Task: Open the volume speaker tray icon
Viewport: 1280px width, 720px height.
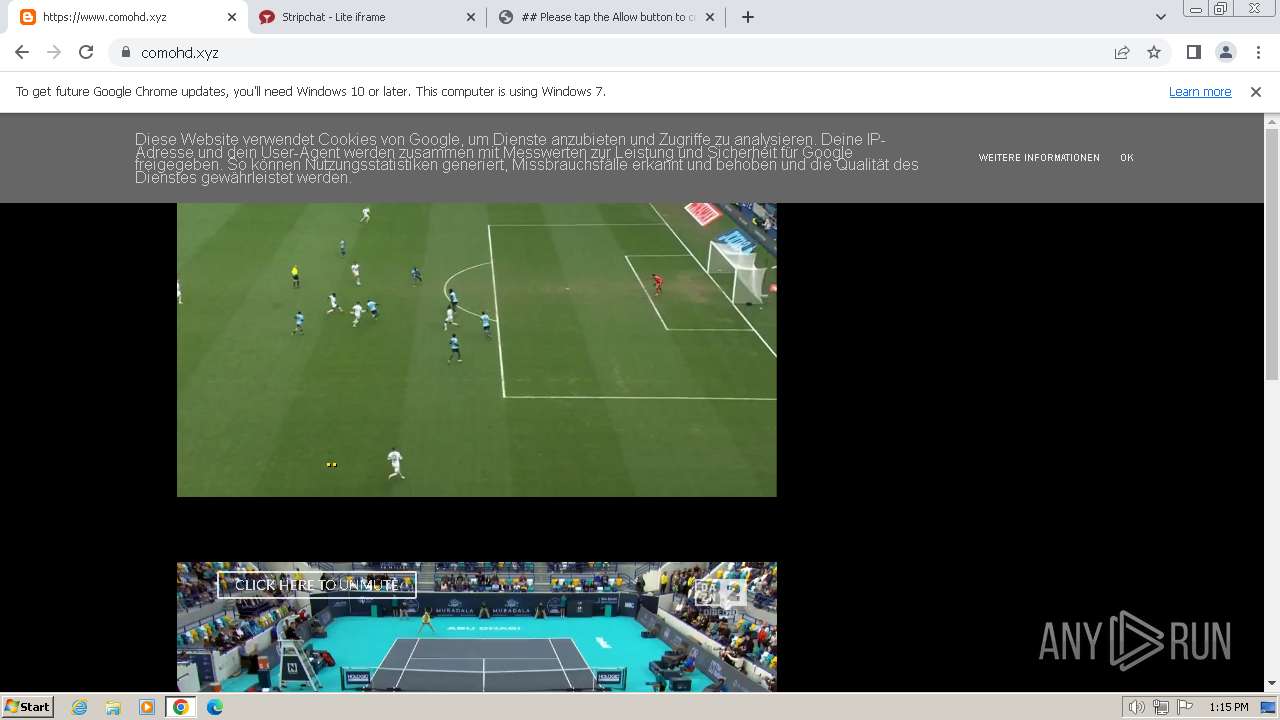Action: (1136, 708)
